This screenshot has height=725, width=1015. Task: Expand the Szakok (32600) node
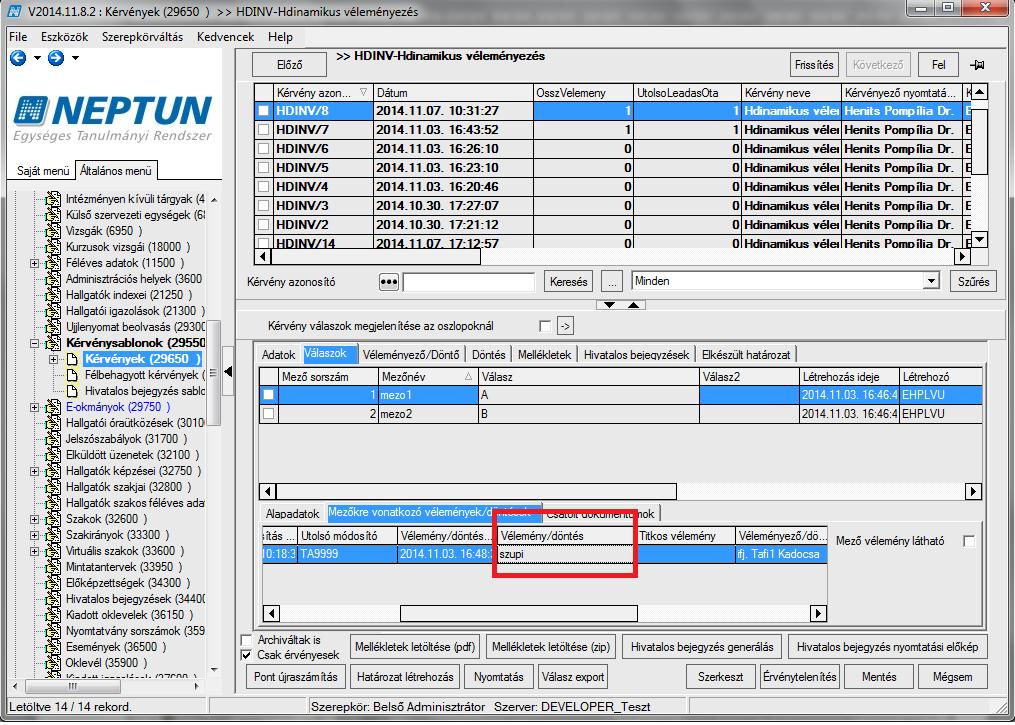[35, 519]
